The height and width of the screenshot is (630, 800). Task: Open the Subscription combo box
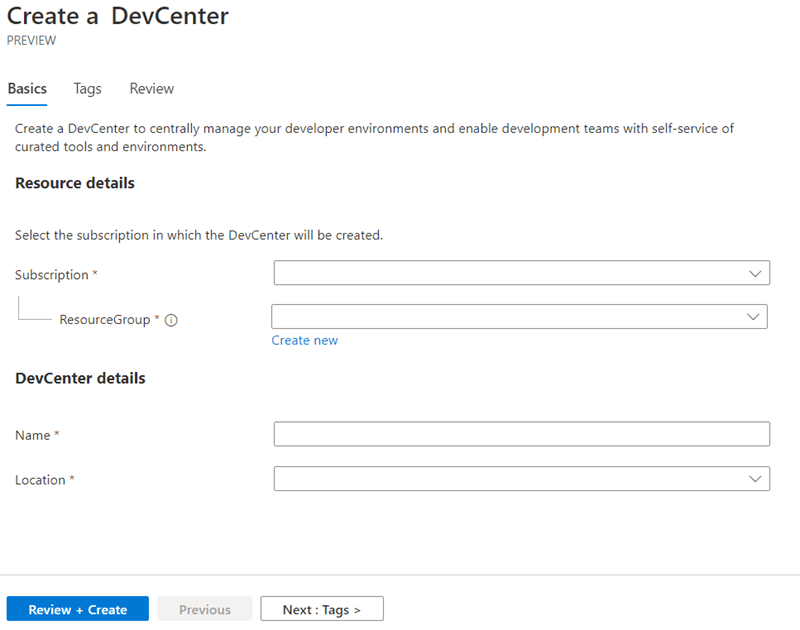tap(521, 273)
